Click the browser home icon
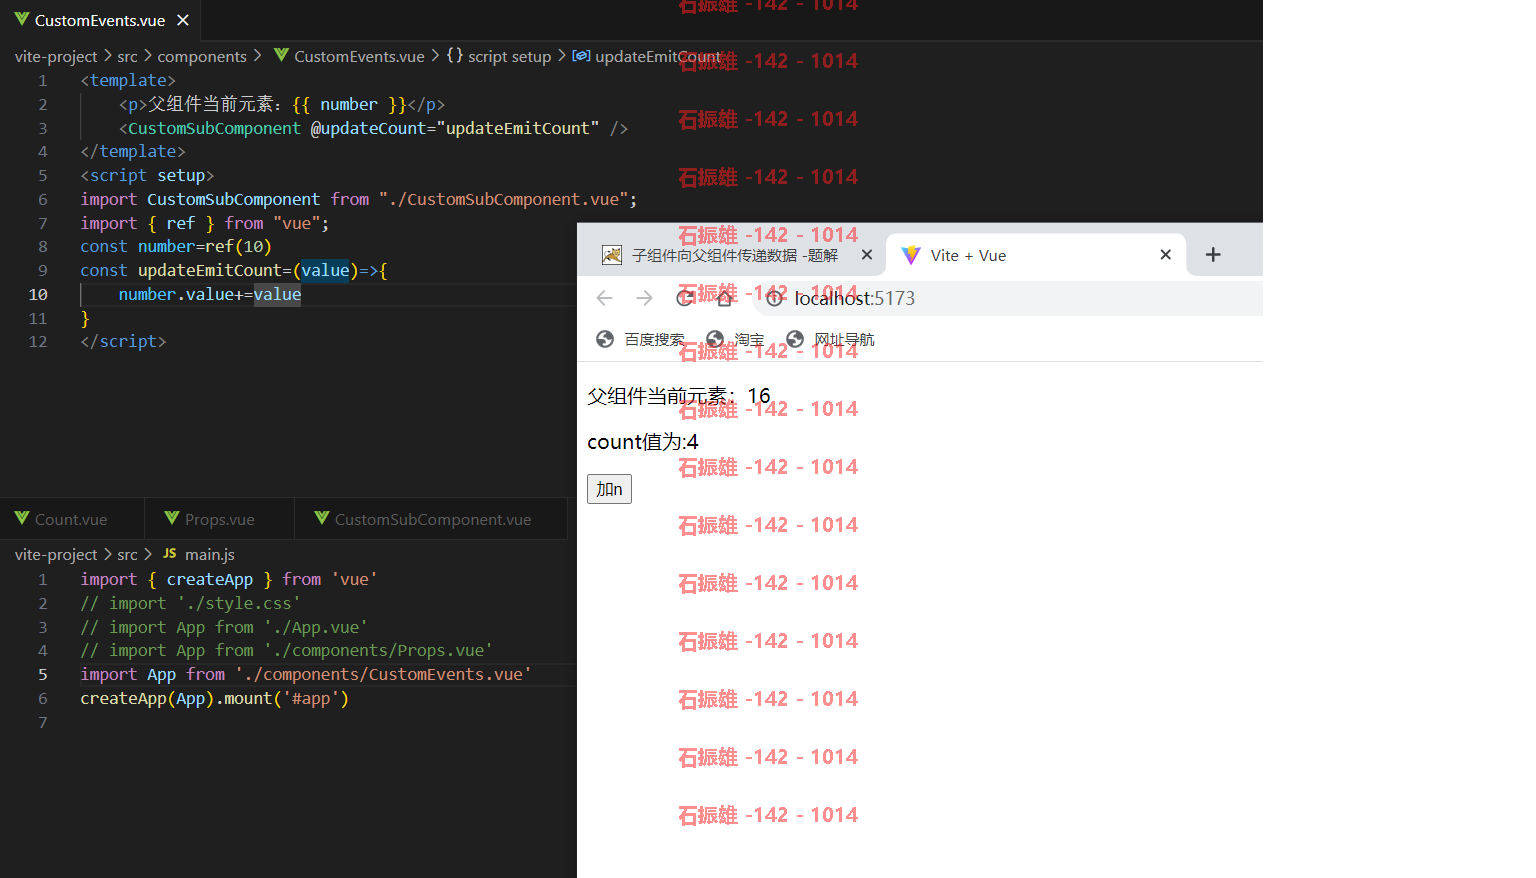 tap(724, 298)
